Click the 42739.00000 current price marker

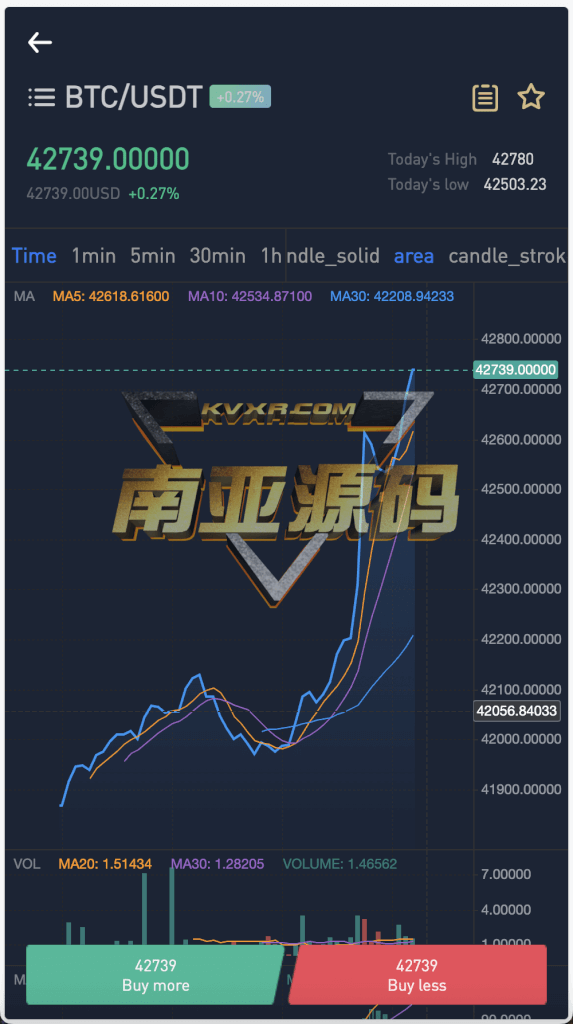516,370
